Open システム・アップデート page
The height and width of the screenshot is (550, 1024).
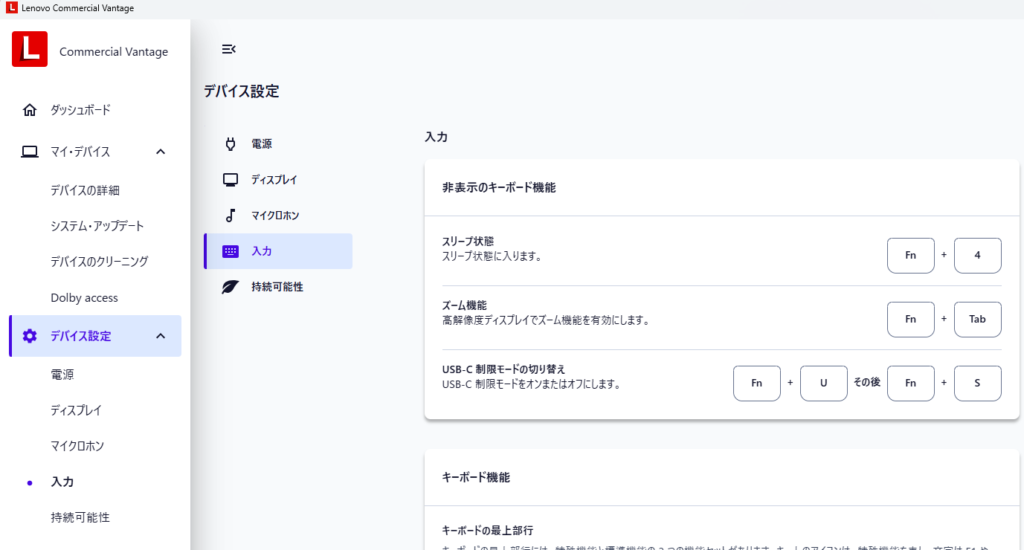pyautogui.click(x=97, y=226)
